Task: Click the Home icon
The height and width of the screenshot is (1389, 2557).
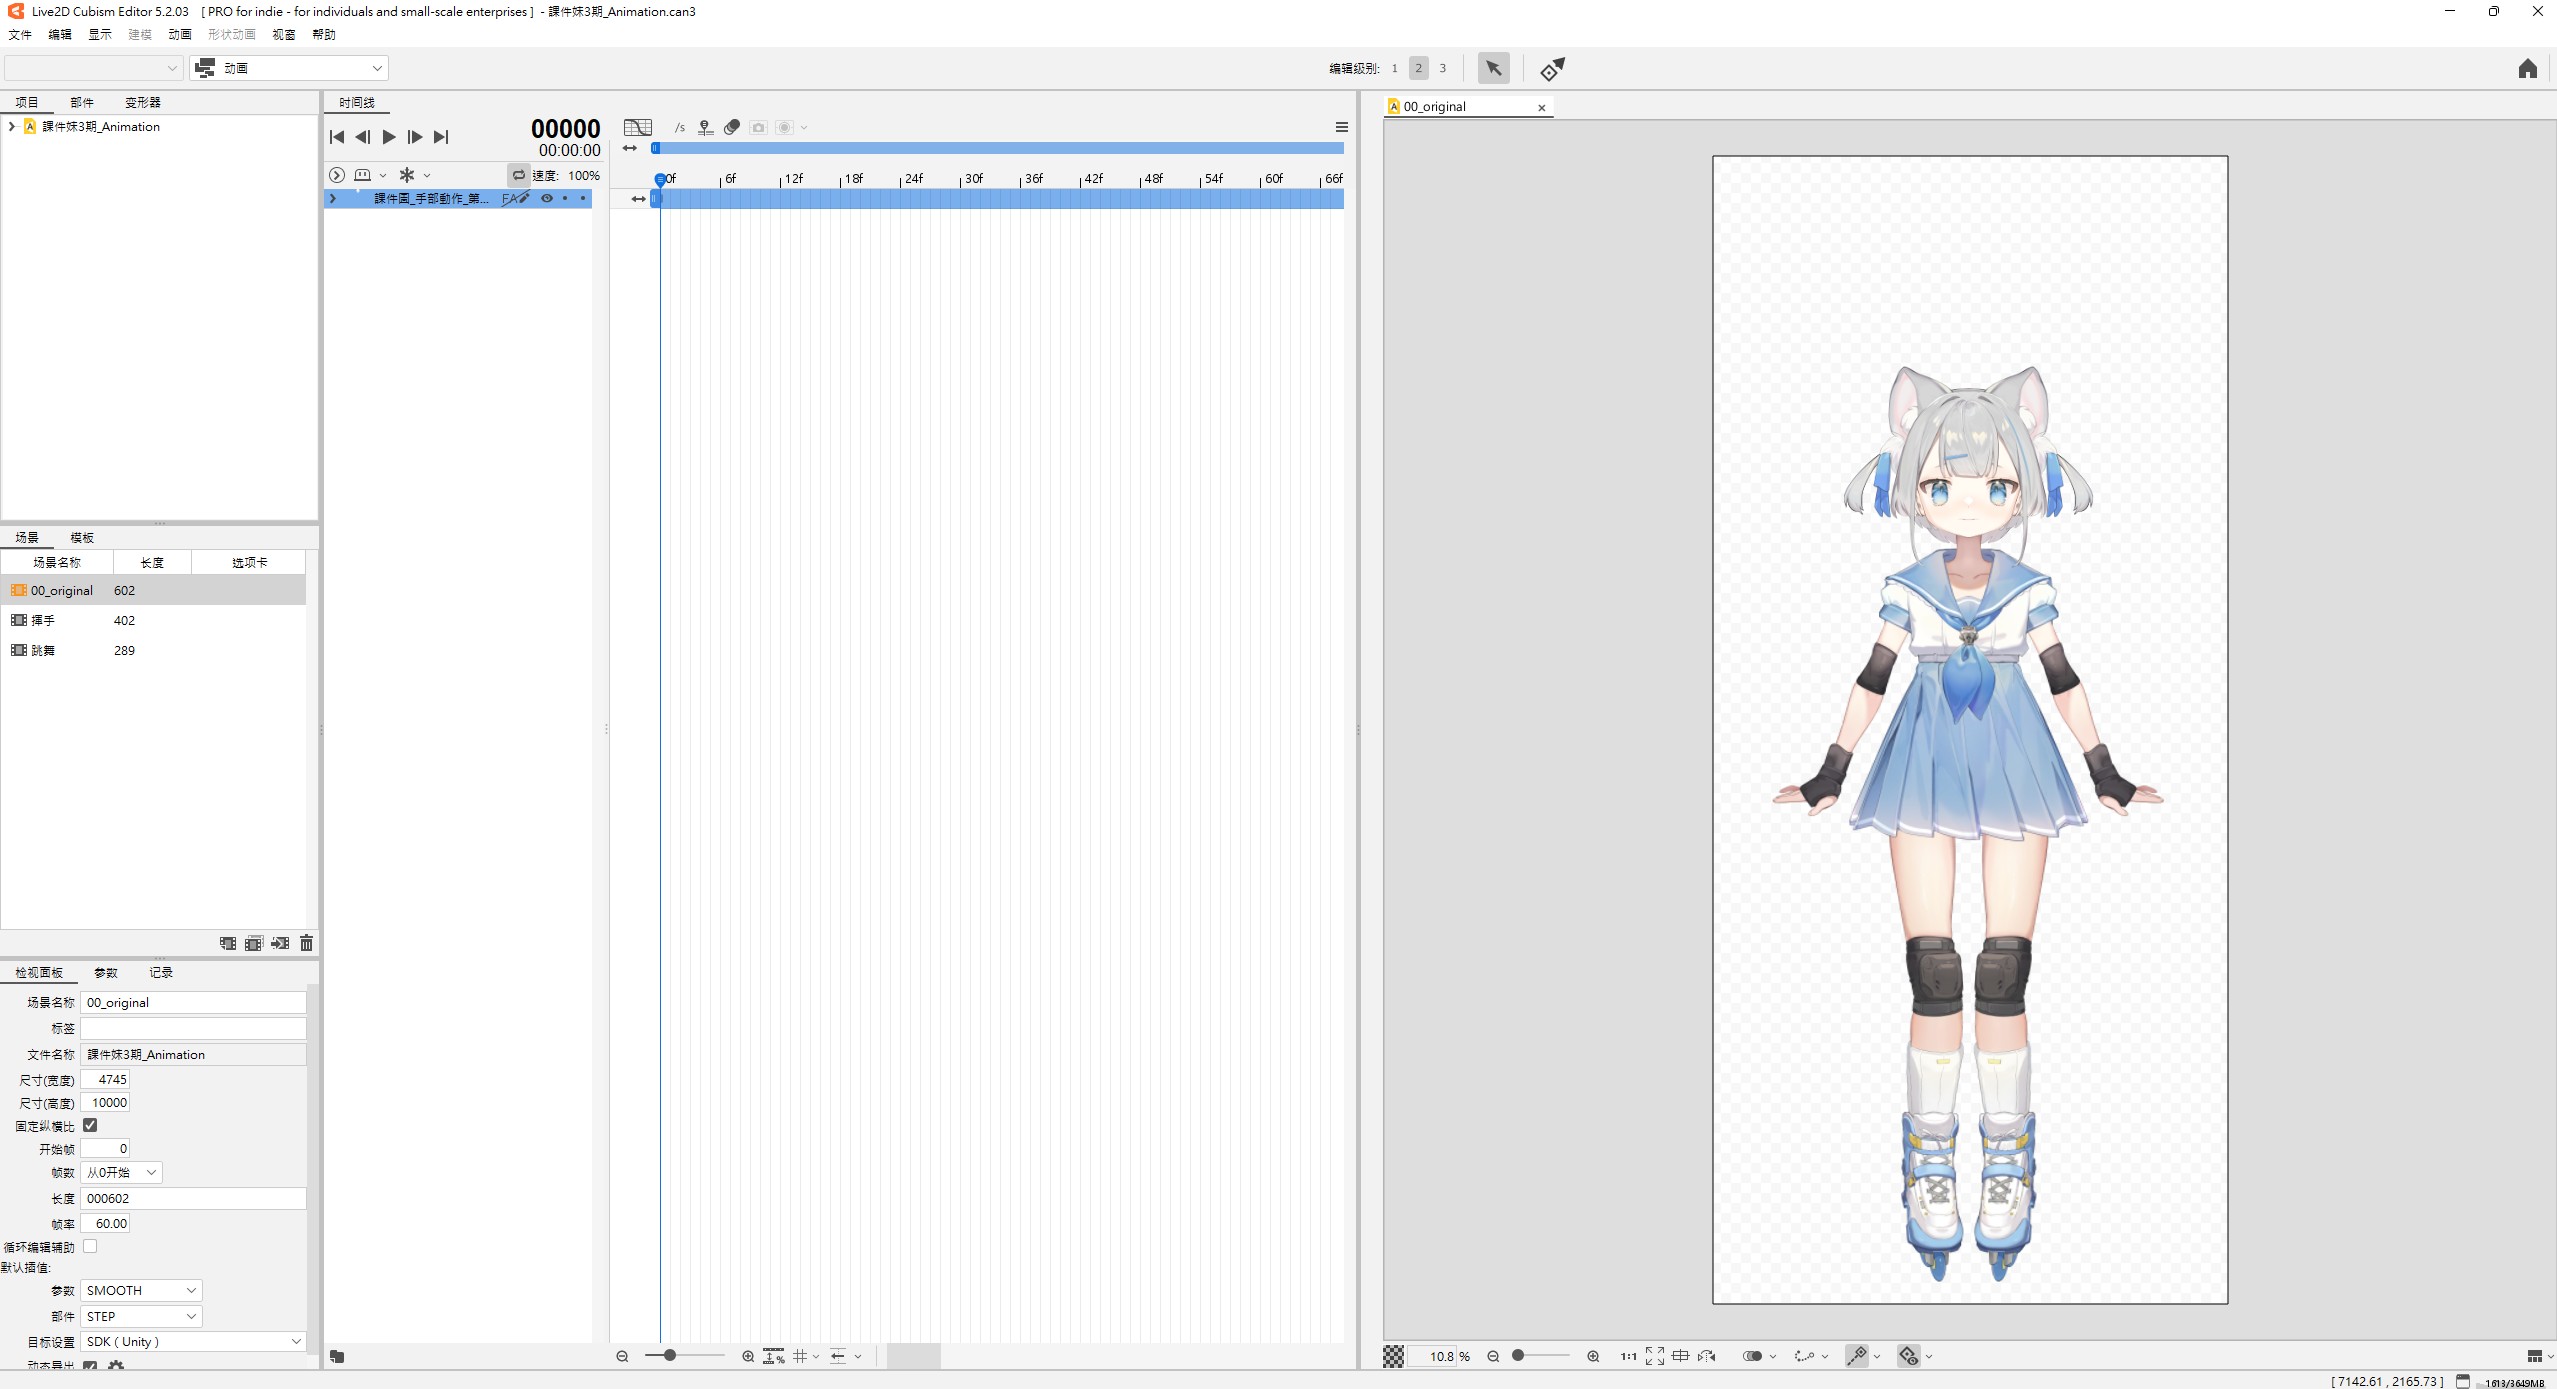Action: [2528, 69]
